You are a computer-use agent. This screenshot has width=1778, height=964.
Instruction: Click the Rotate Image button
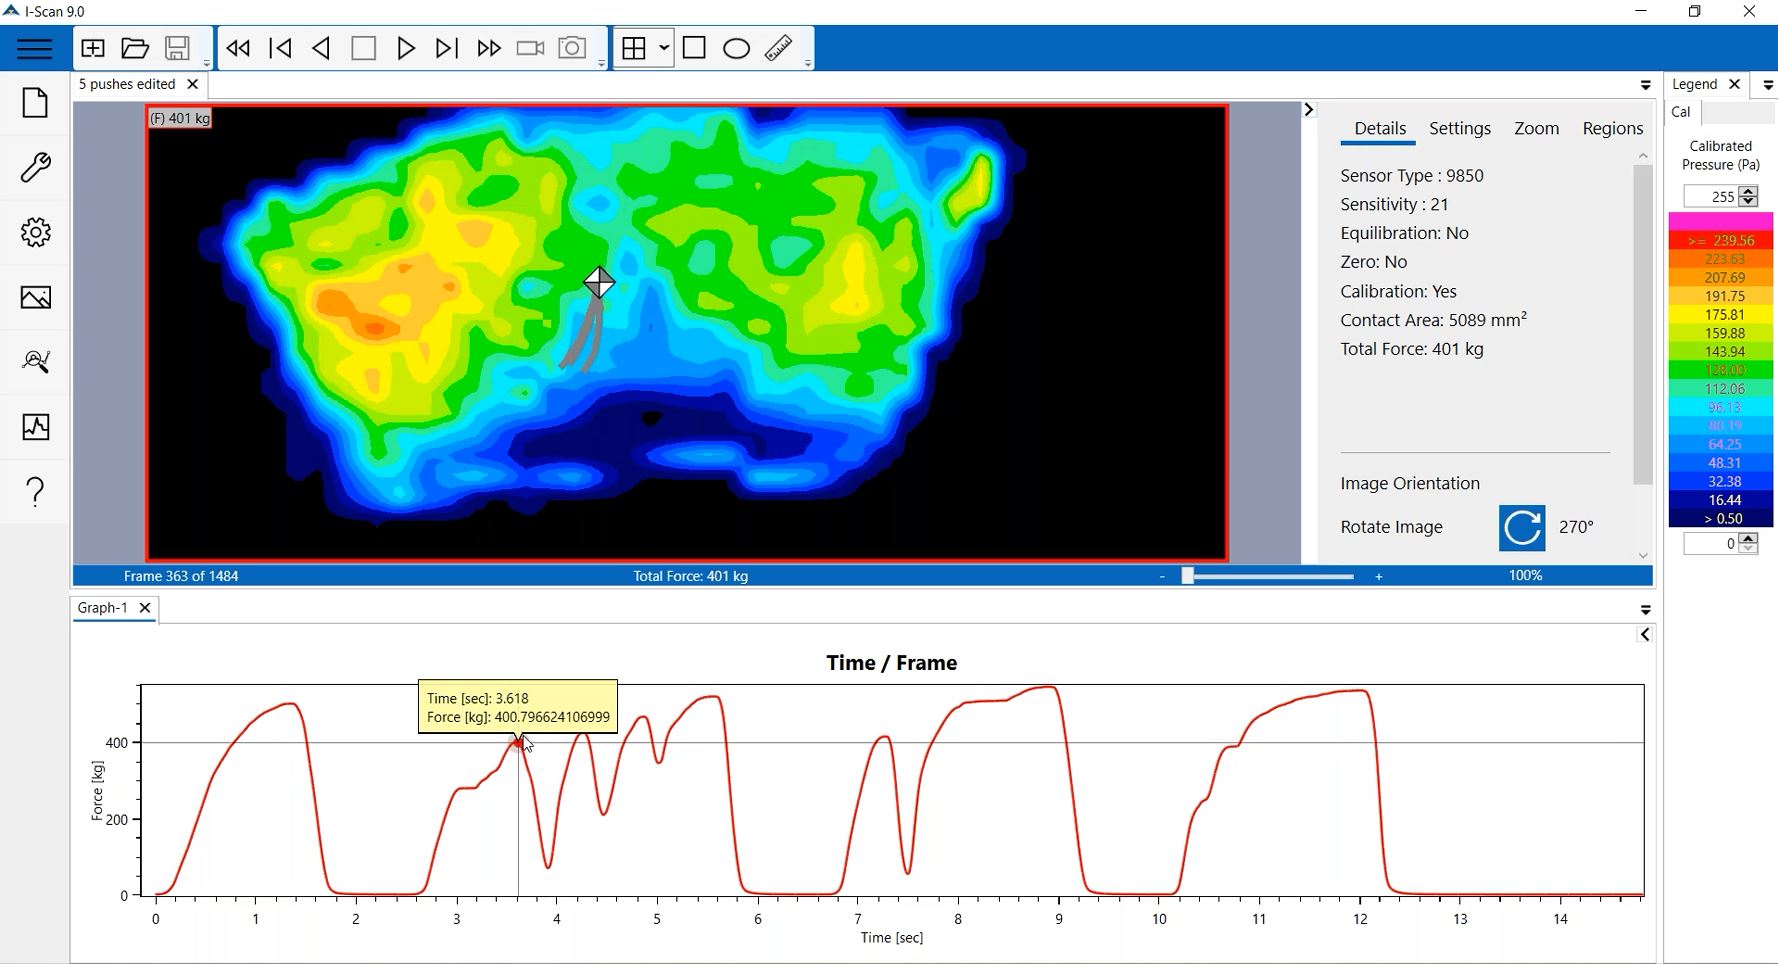click(1521, 528)
